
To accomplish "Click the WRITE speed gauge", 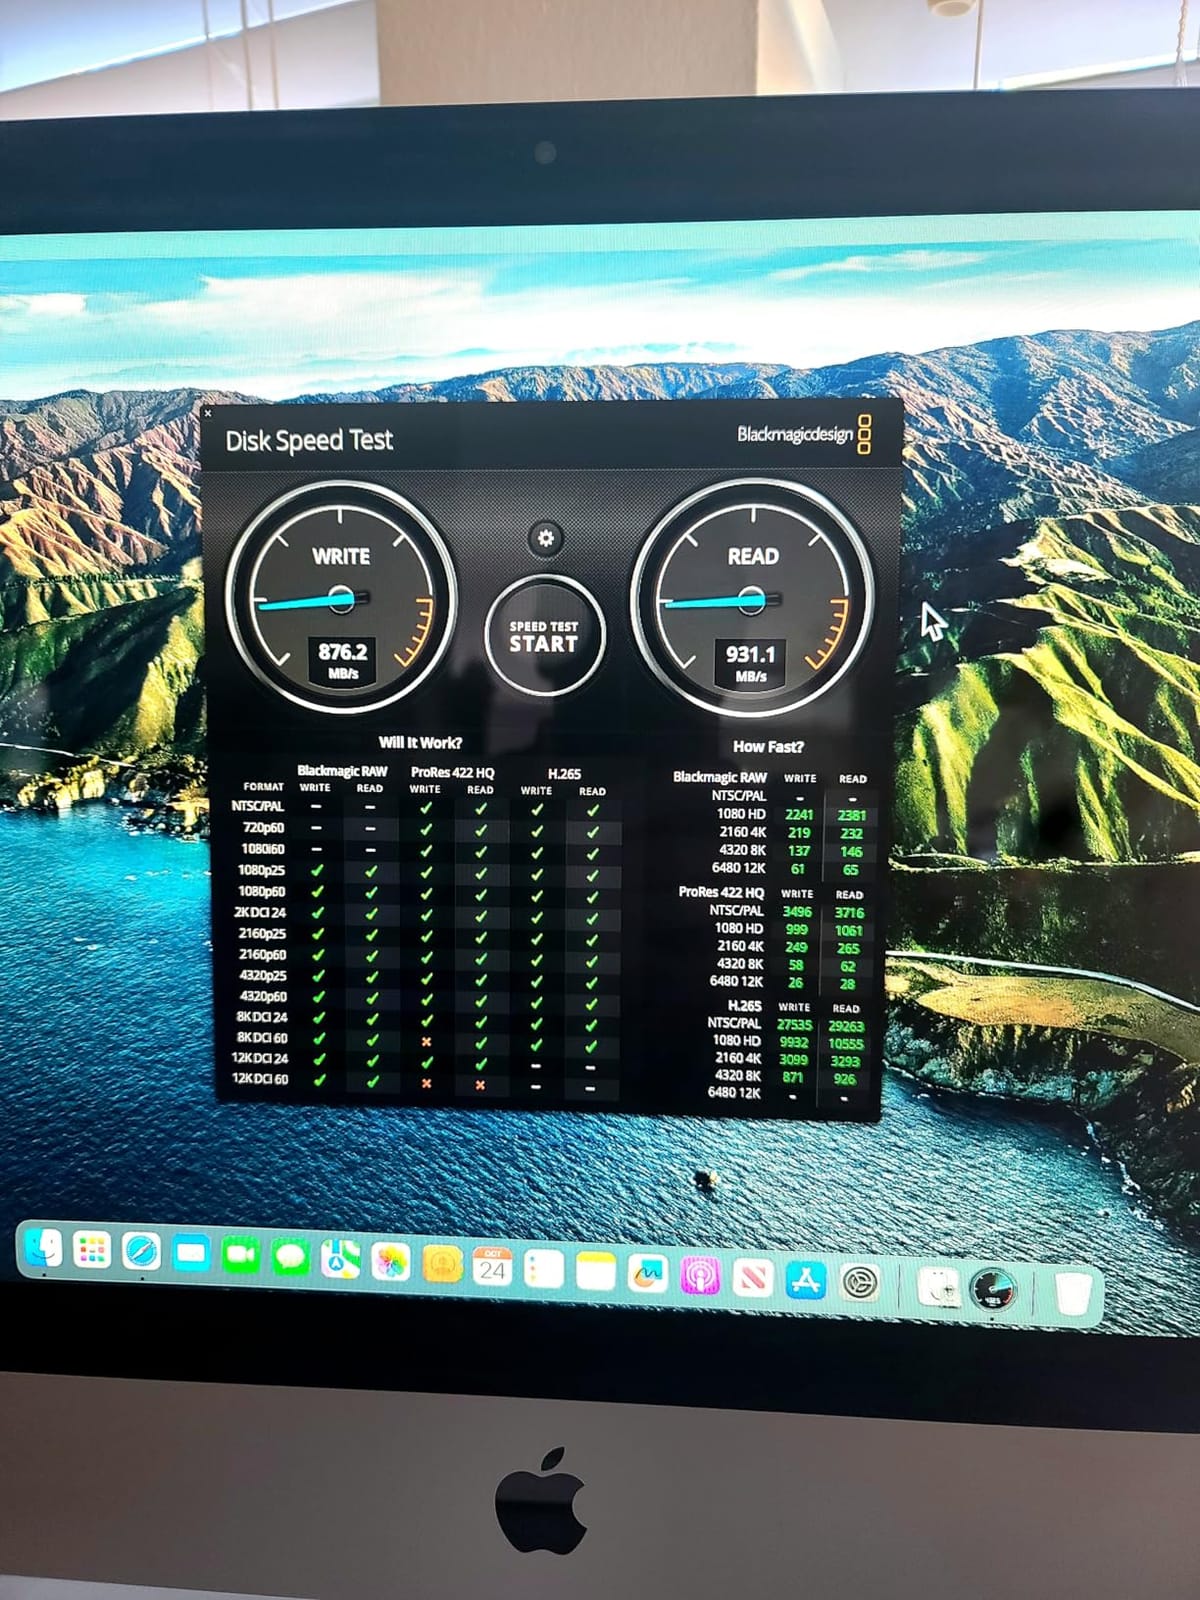I will 340,596.
